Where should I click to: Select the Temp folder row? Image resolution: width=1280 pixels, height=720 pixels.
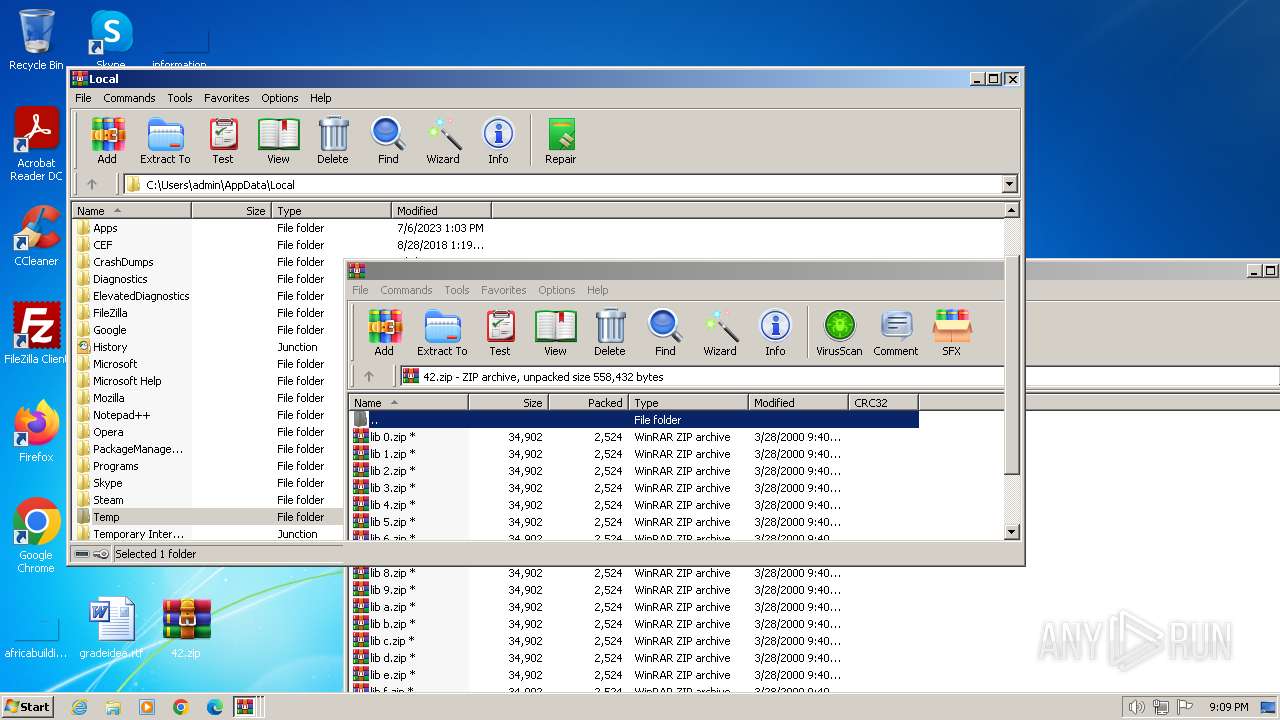[208, 517]
